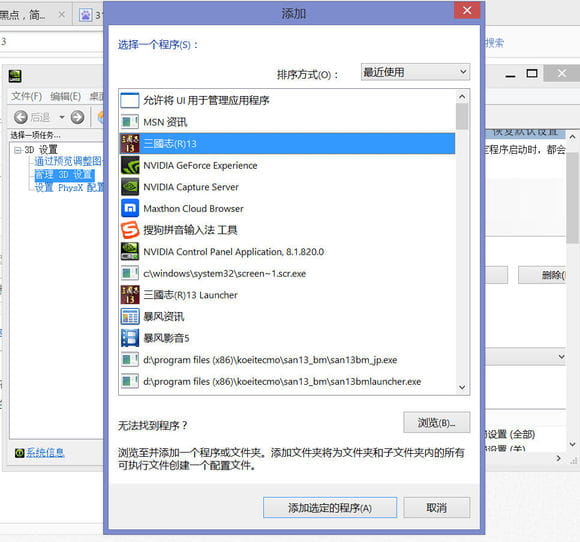Screen dimensions: 580x542
Task: Select the Sogou pinyin input tool icon
Action: [x=130, y=230]
